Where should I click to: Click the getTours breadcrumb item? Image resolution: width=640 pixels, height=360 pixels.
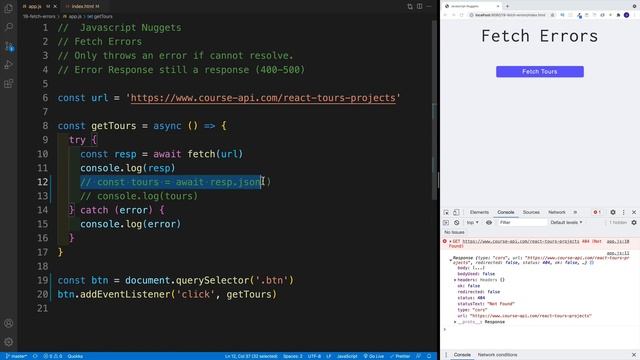[100, 16]
